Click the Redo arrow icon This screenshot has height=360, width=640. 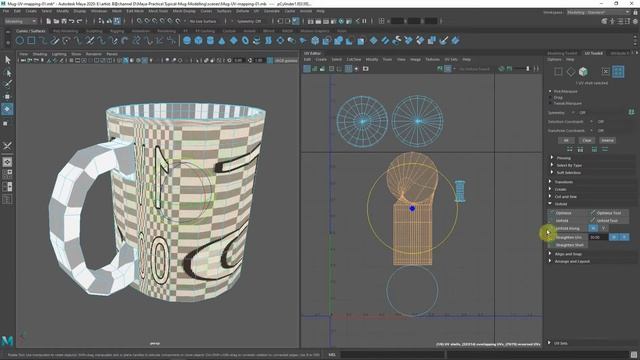pyautogui.click(x=80, y=21)
